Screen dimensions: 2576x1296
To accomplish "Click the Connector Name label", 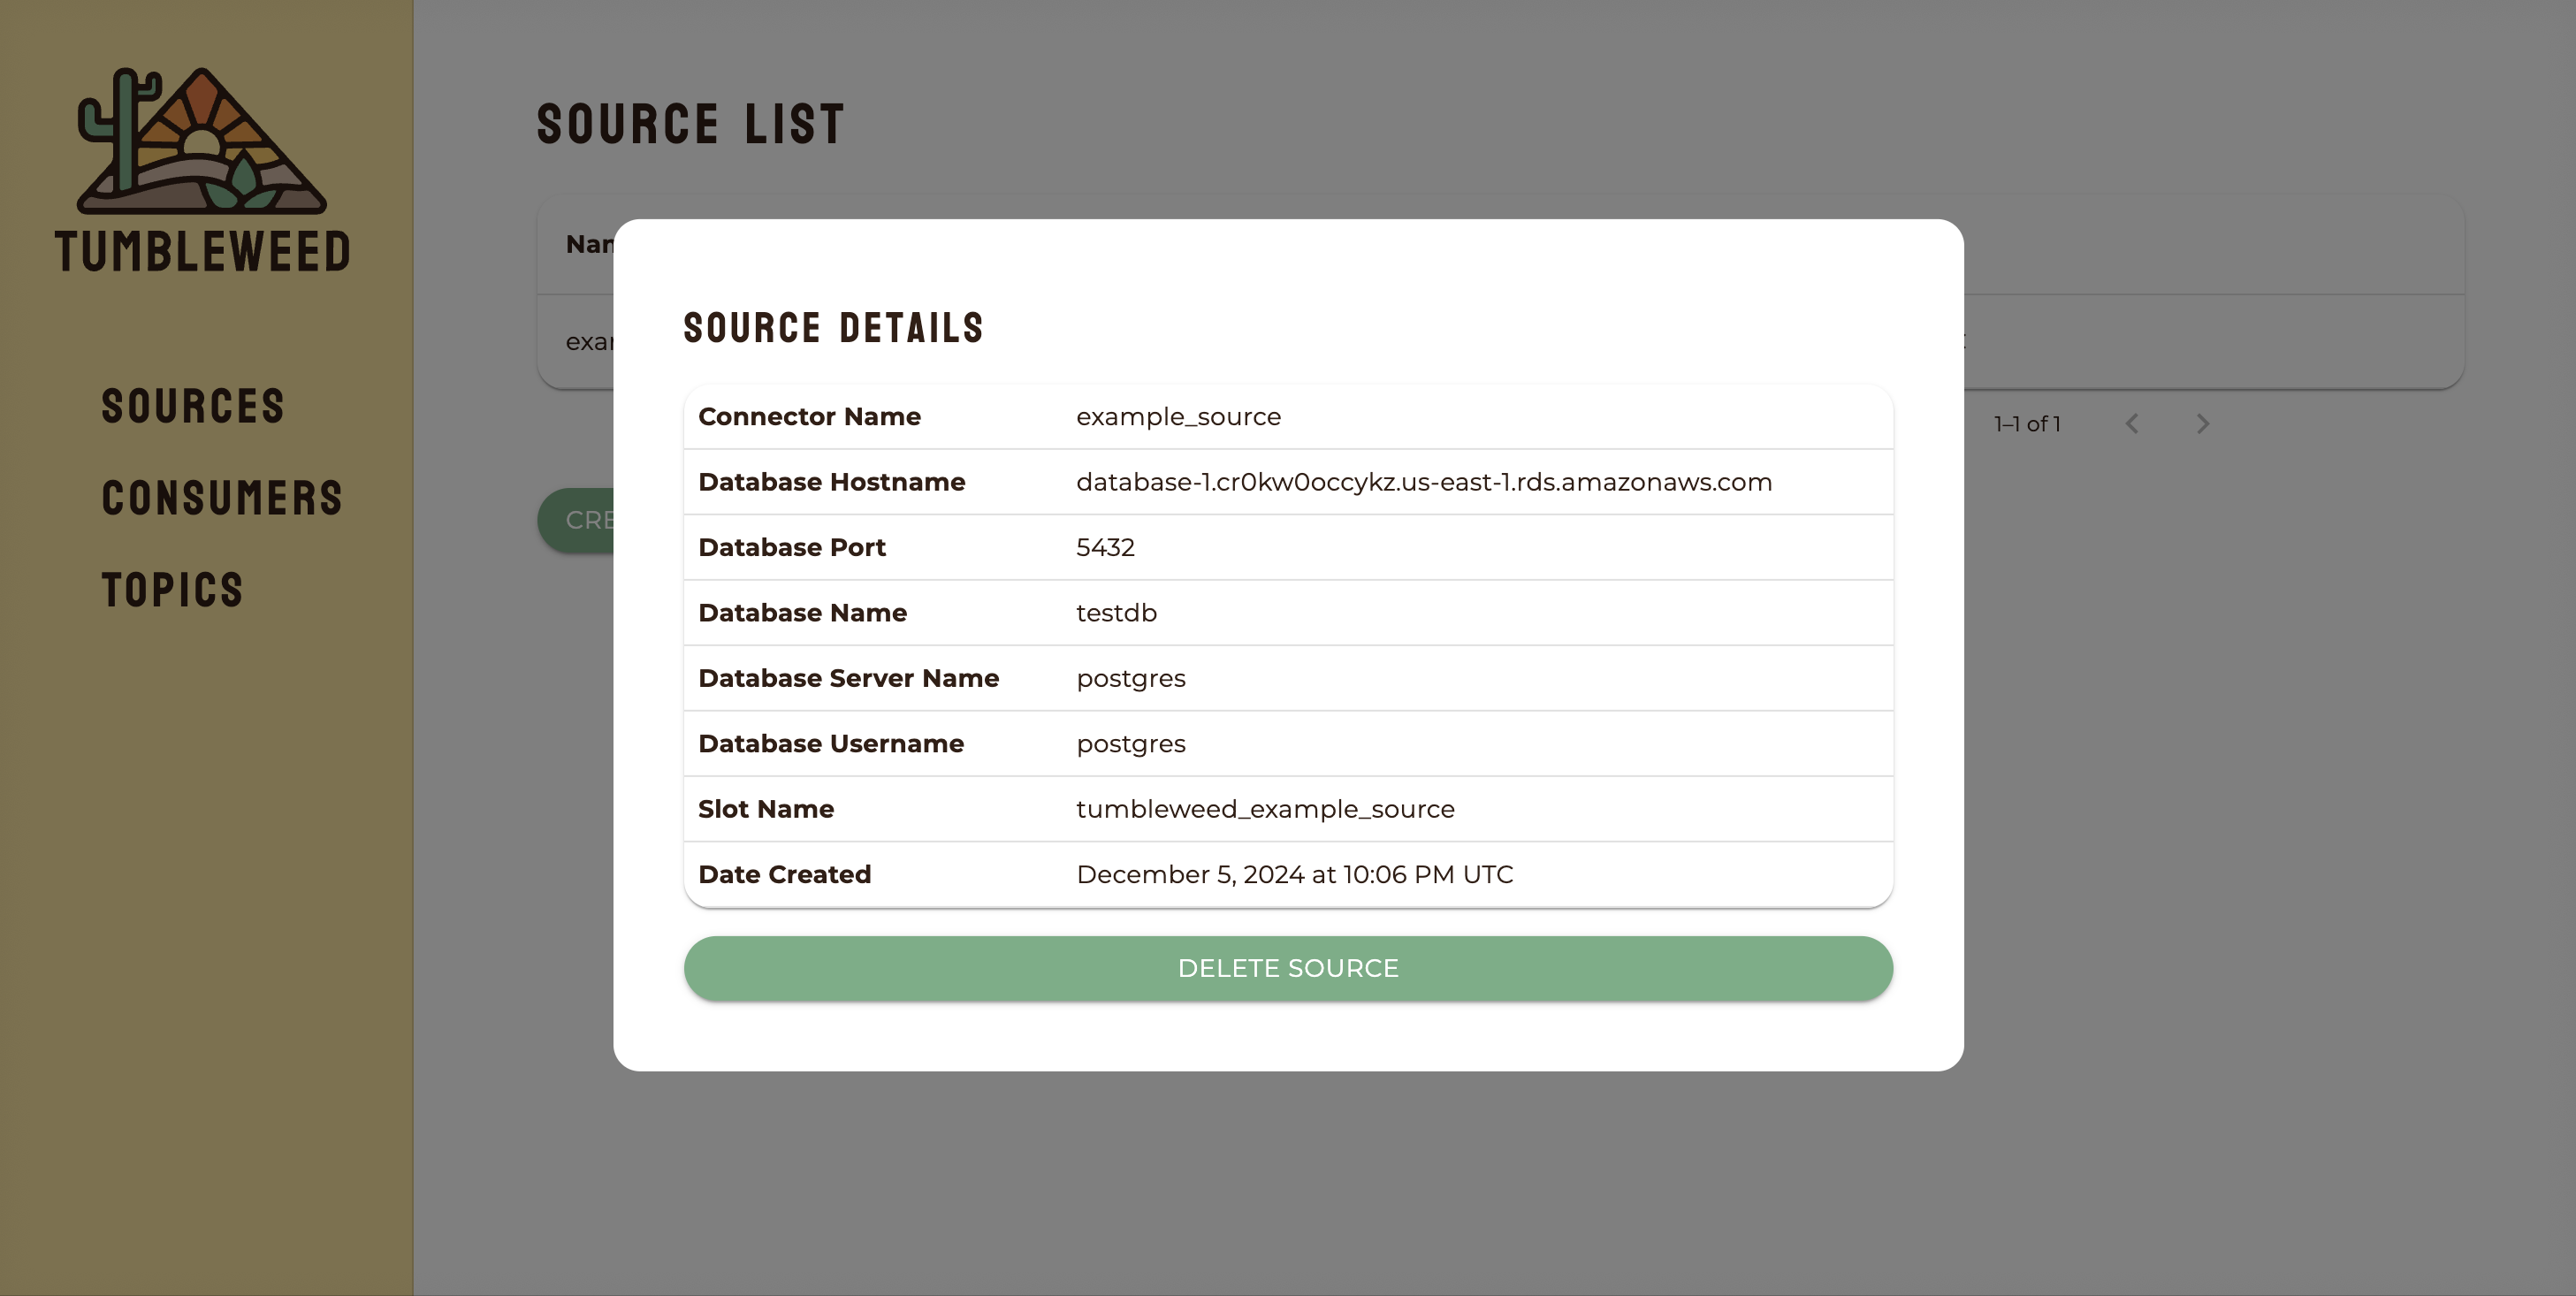I will pos(809,417).
